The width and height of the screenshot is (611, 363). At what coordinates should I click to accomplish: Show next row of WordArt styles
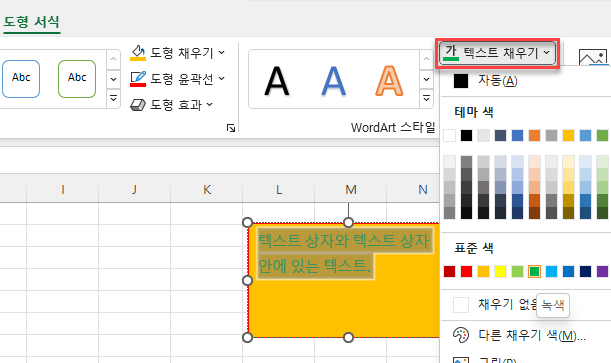point(426,79)
